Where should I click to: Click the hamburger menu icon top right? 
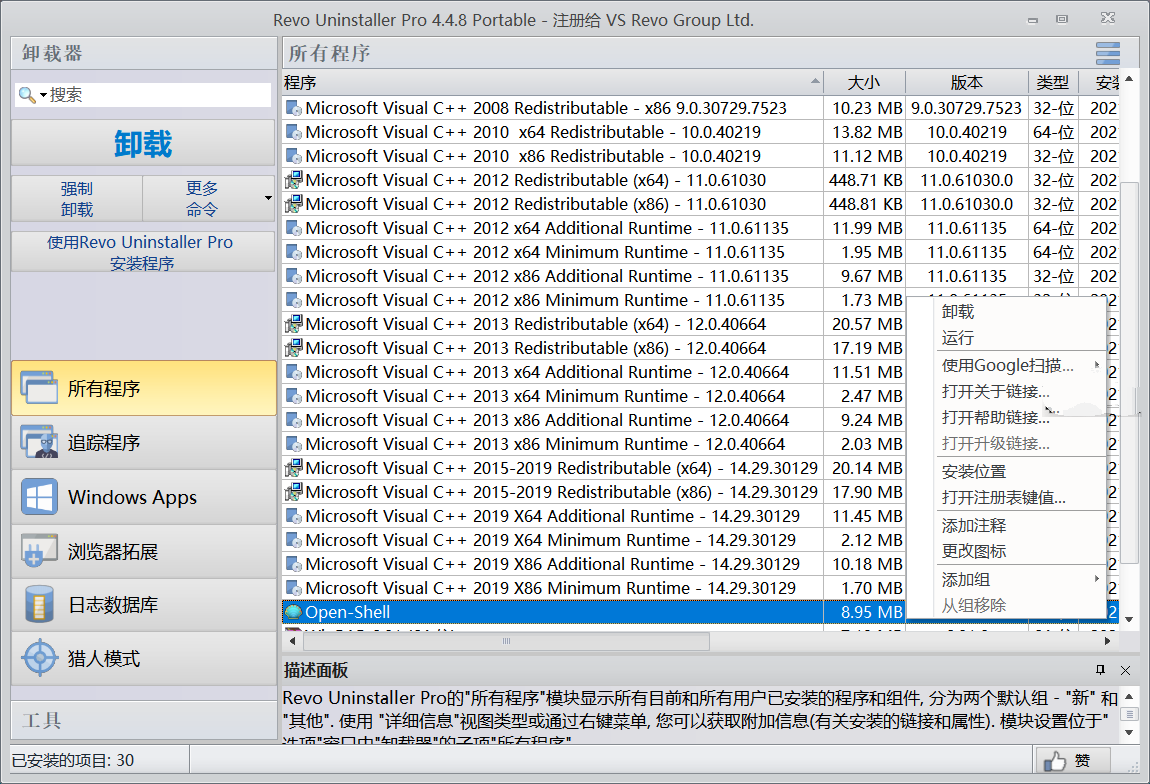coord(1107,53)
